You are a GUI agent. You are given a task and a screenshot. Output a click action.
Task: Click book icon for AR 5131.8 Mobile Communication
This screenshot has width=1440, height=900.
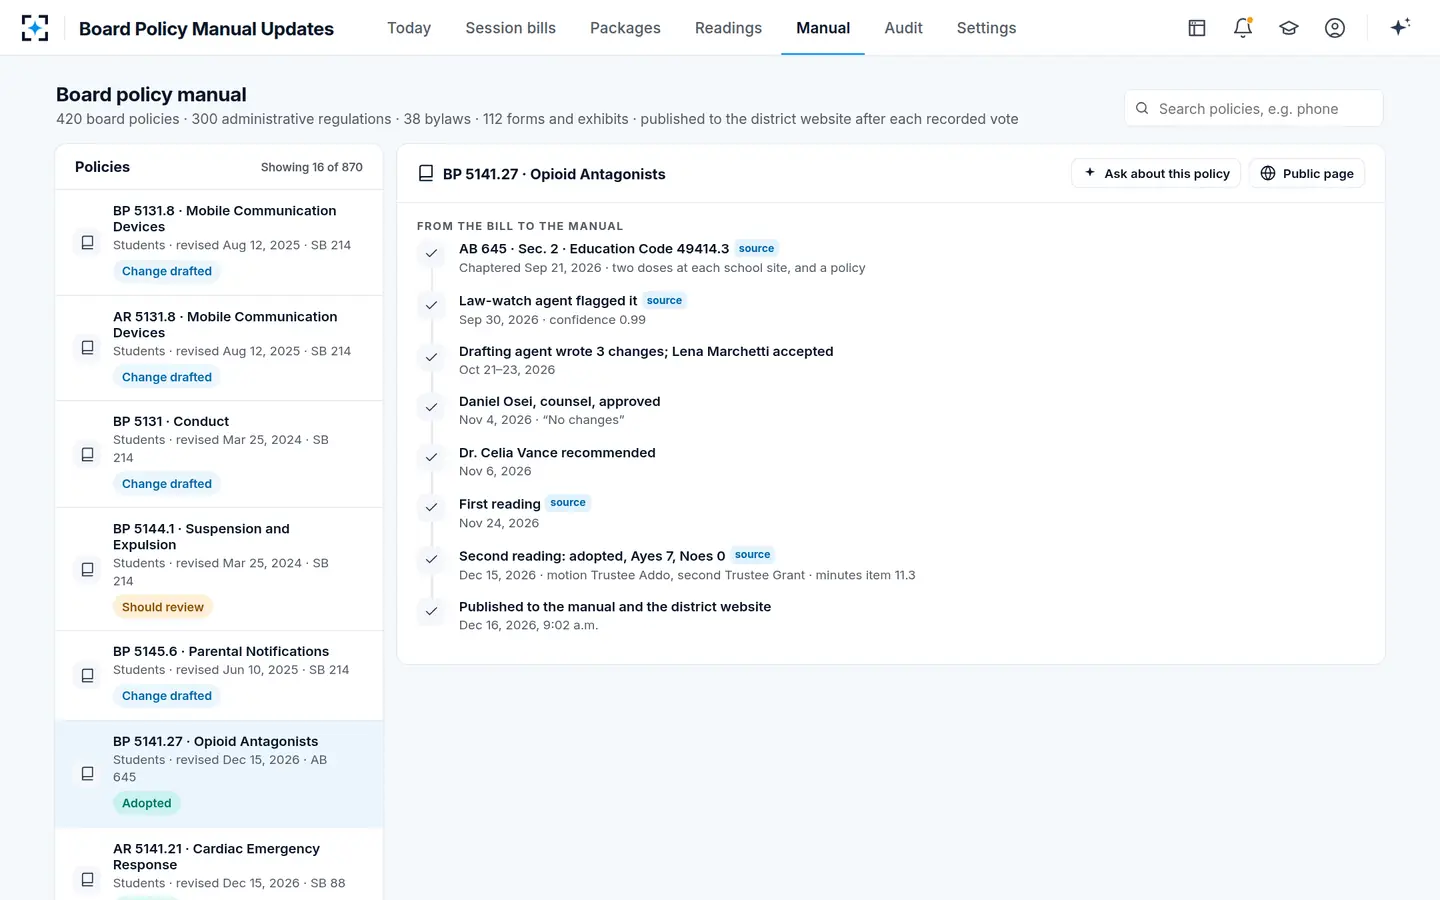(x=88, y=348)
